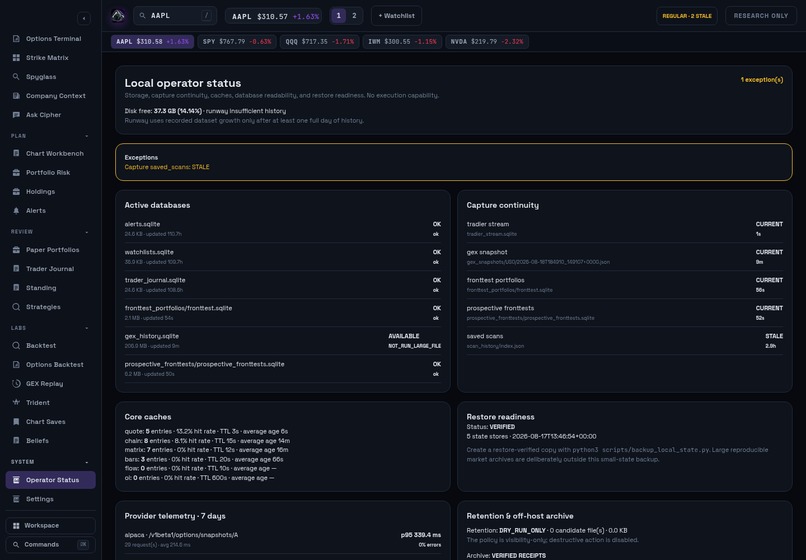Click the Chart Workbench icon
This screenshot has width=806, height=560.
(x=16, y=153)
